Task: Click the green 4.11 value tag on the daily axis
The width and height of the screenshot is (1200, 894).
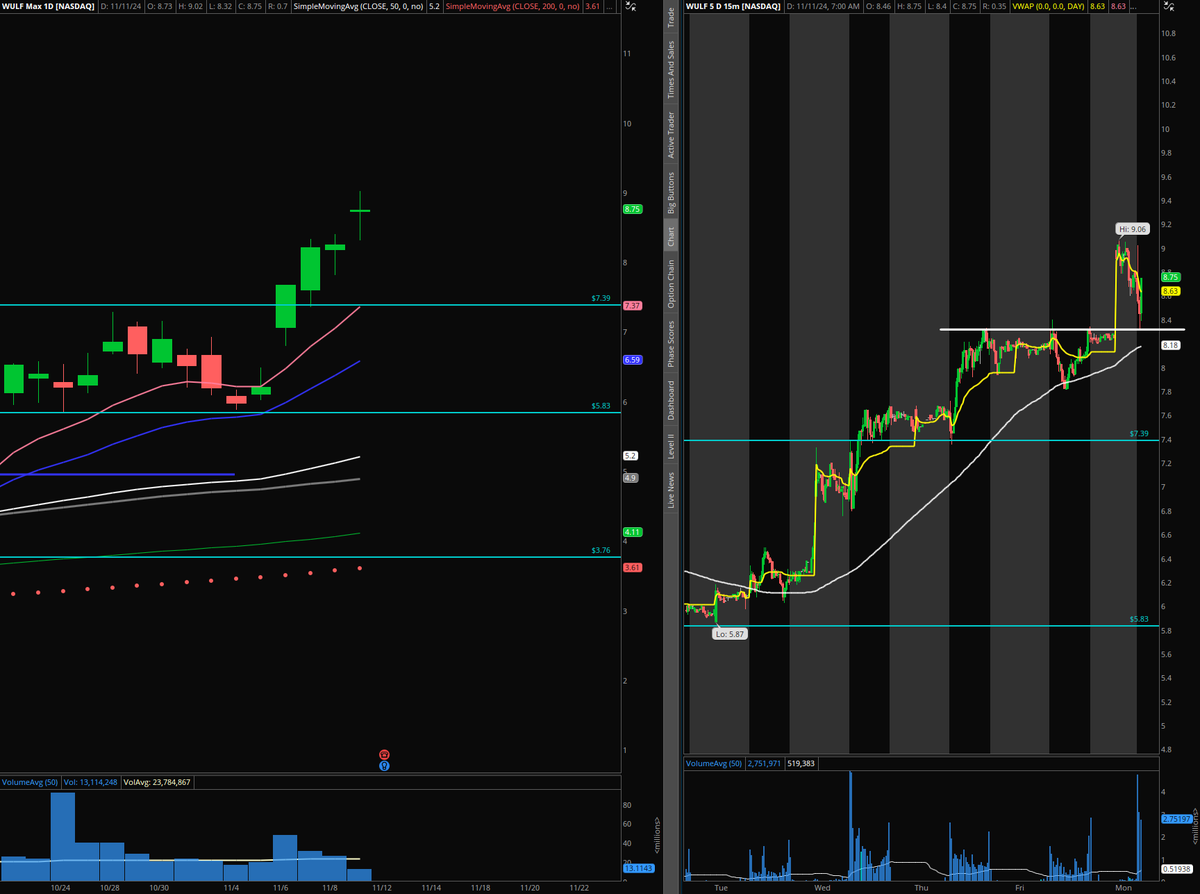Action: click(x=632, y=531)
